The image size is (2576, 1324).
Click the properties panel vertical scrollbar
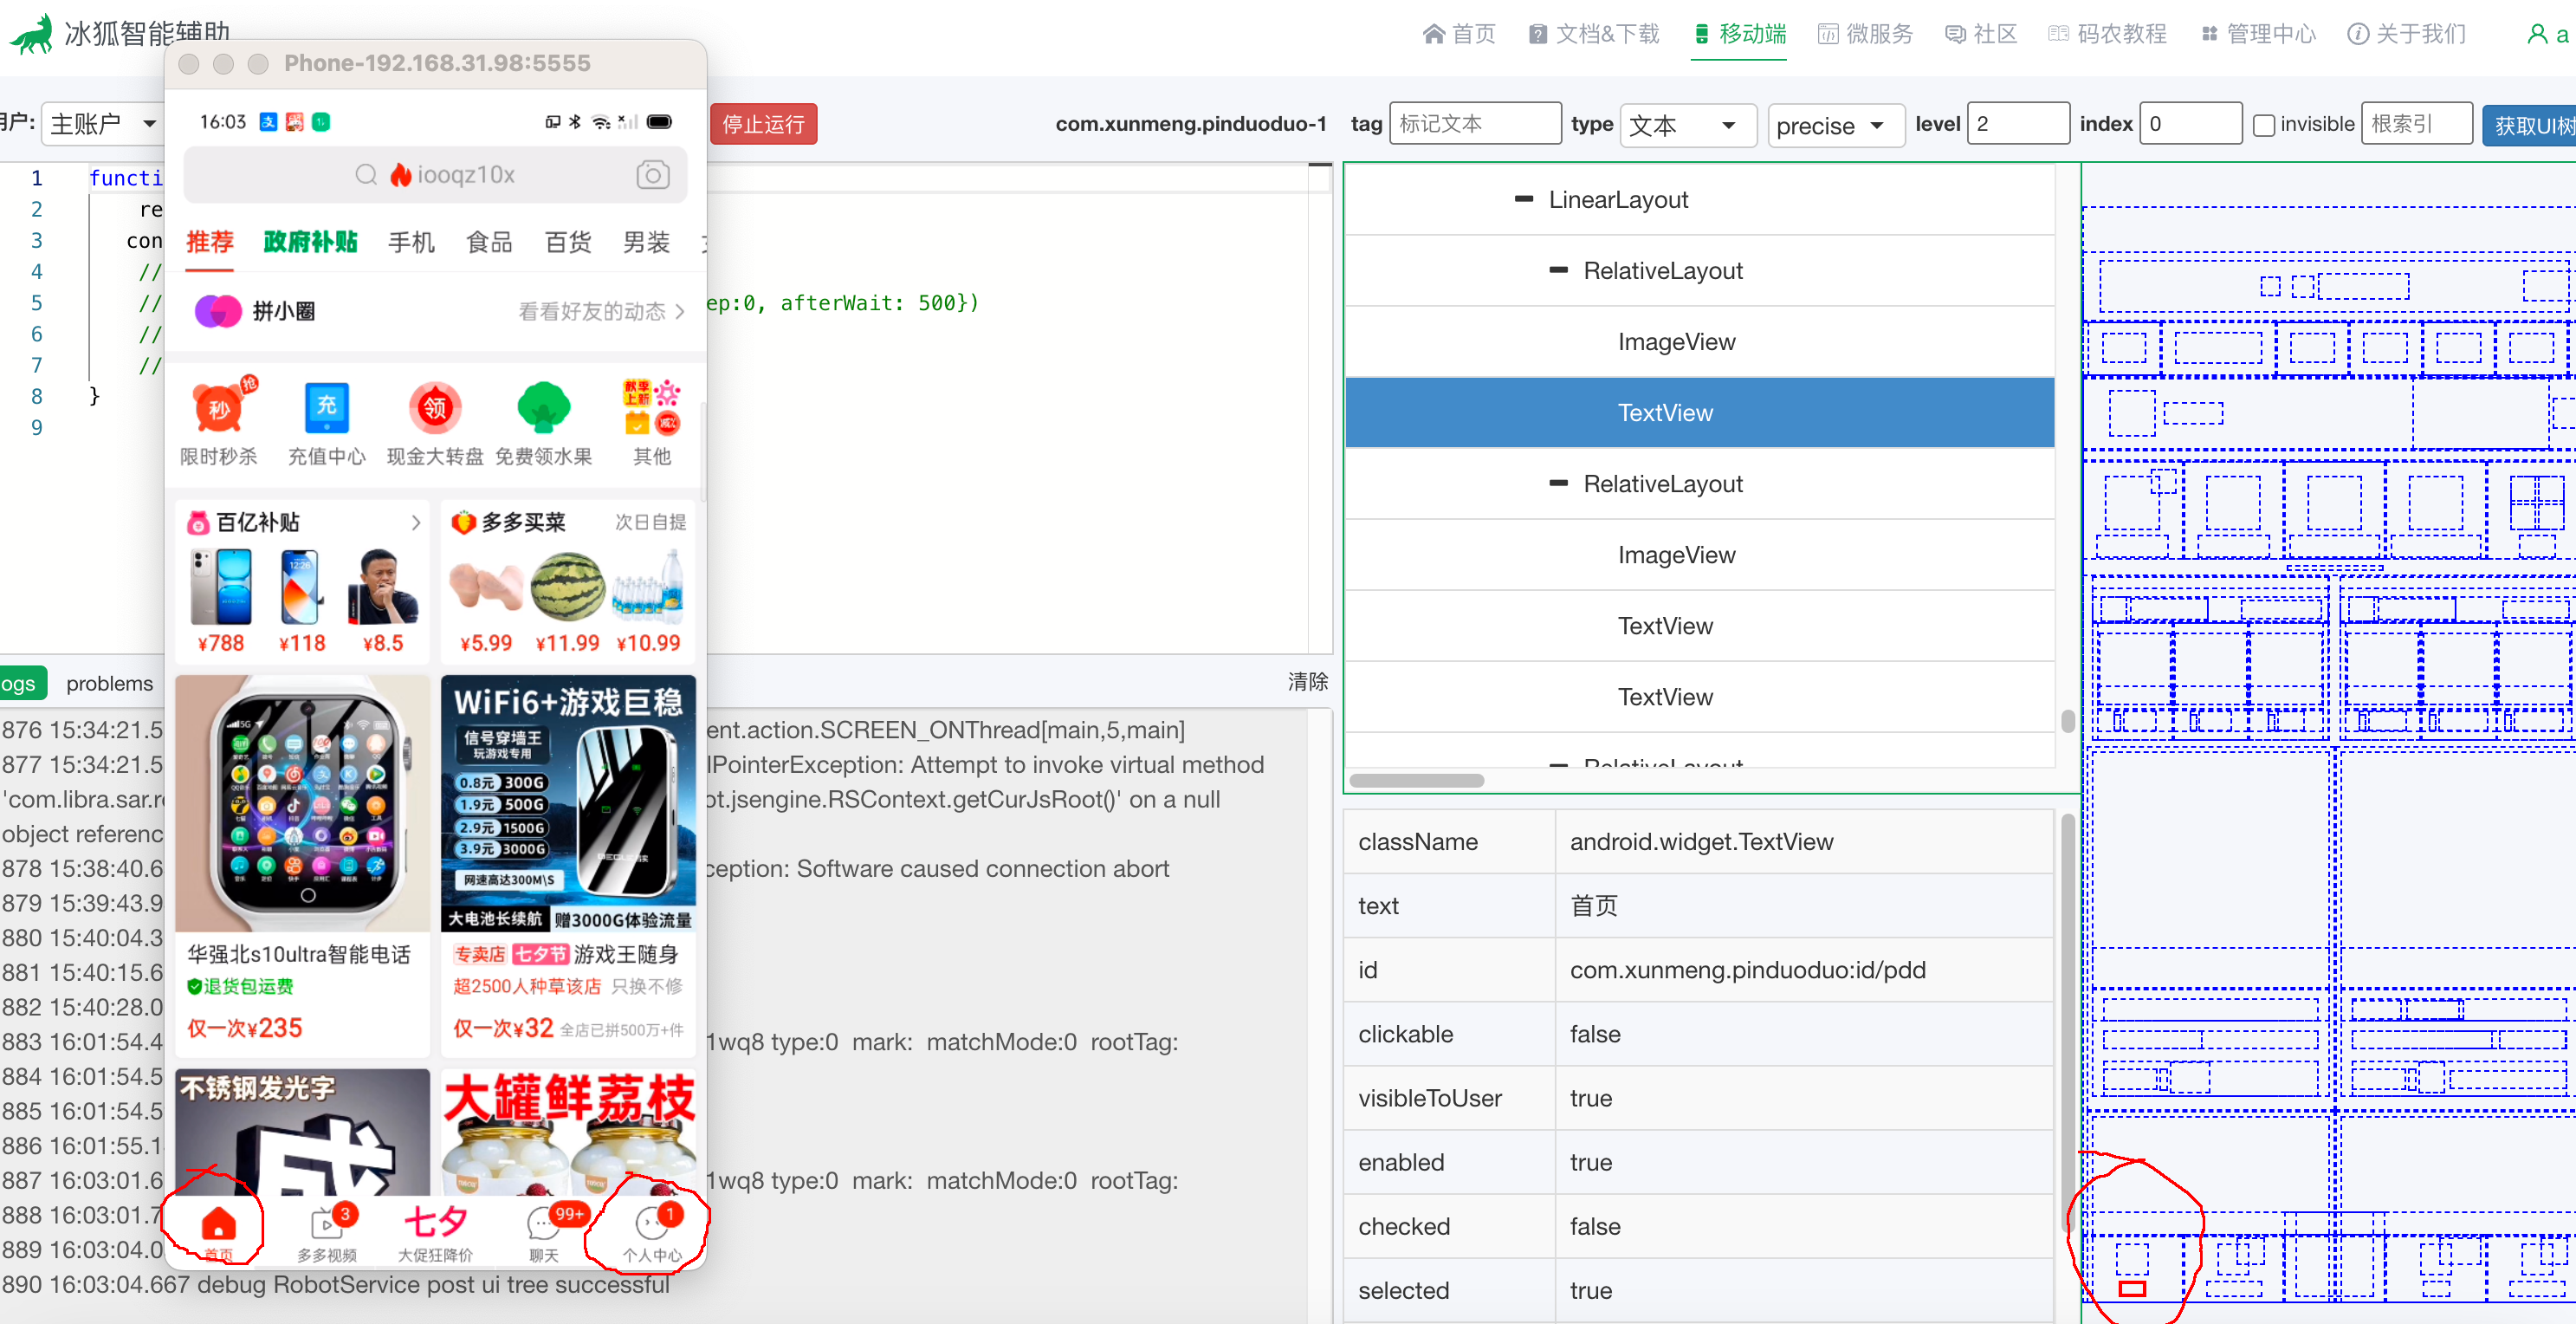(2067, 1020)
